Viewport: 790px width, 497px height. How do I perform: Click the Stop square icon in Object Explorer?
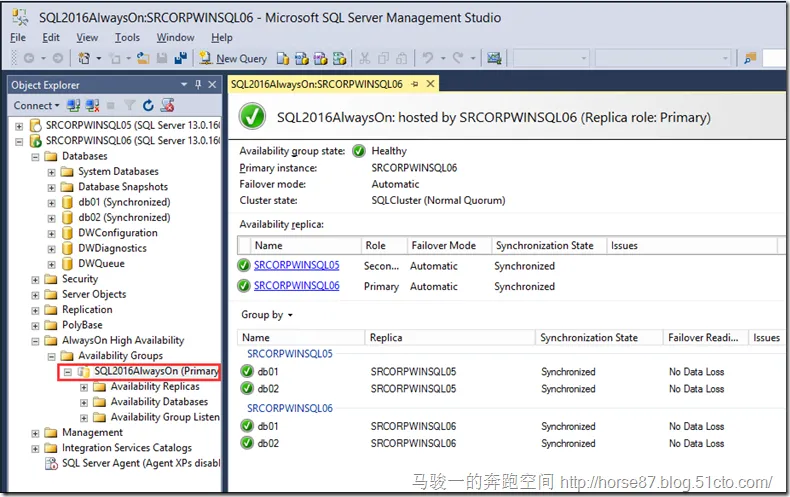(111, 105)
